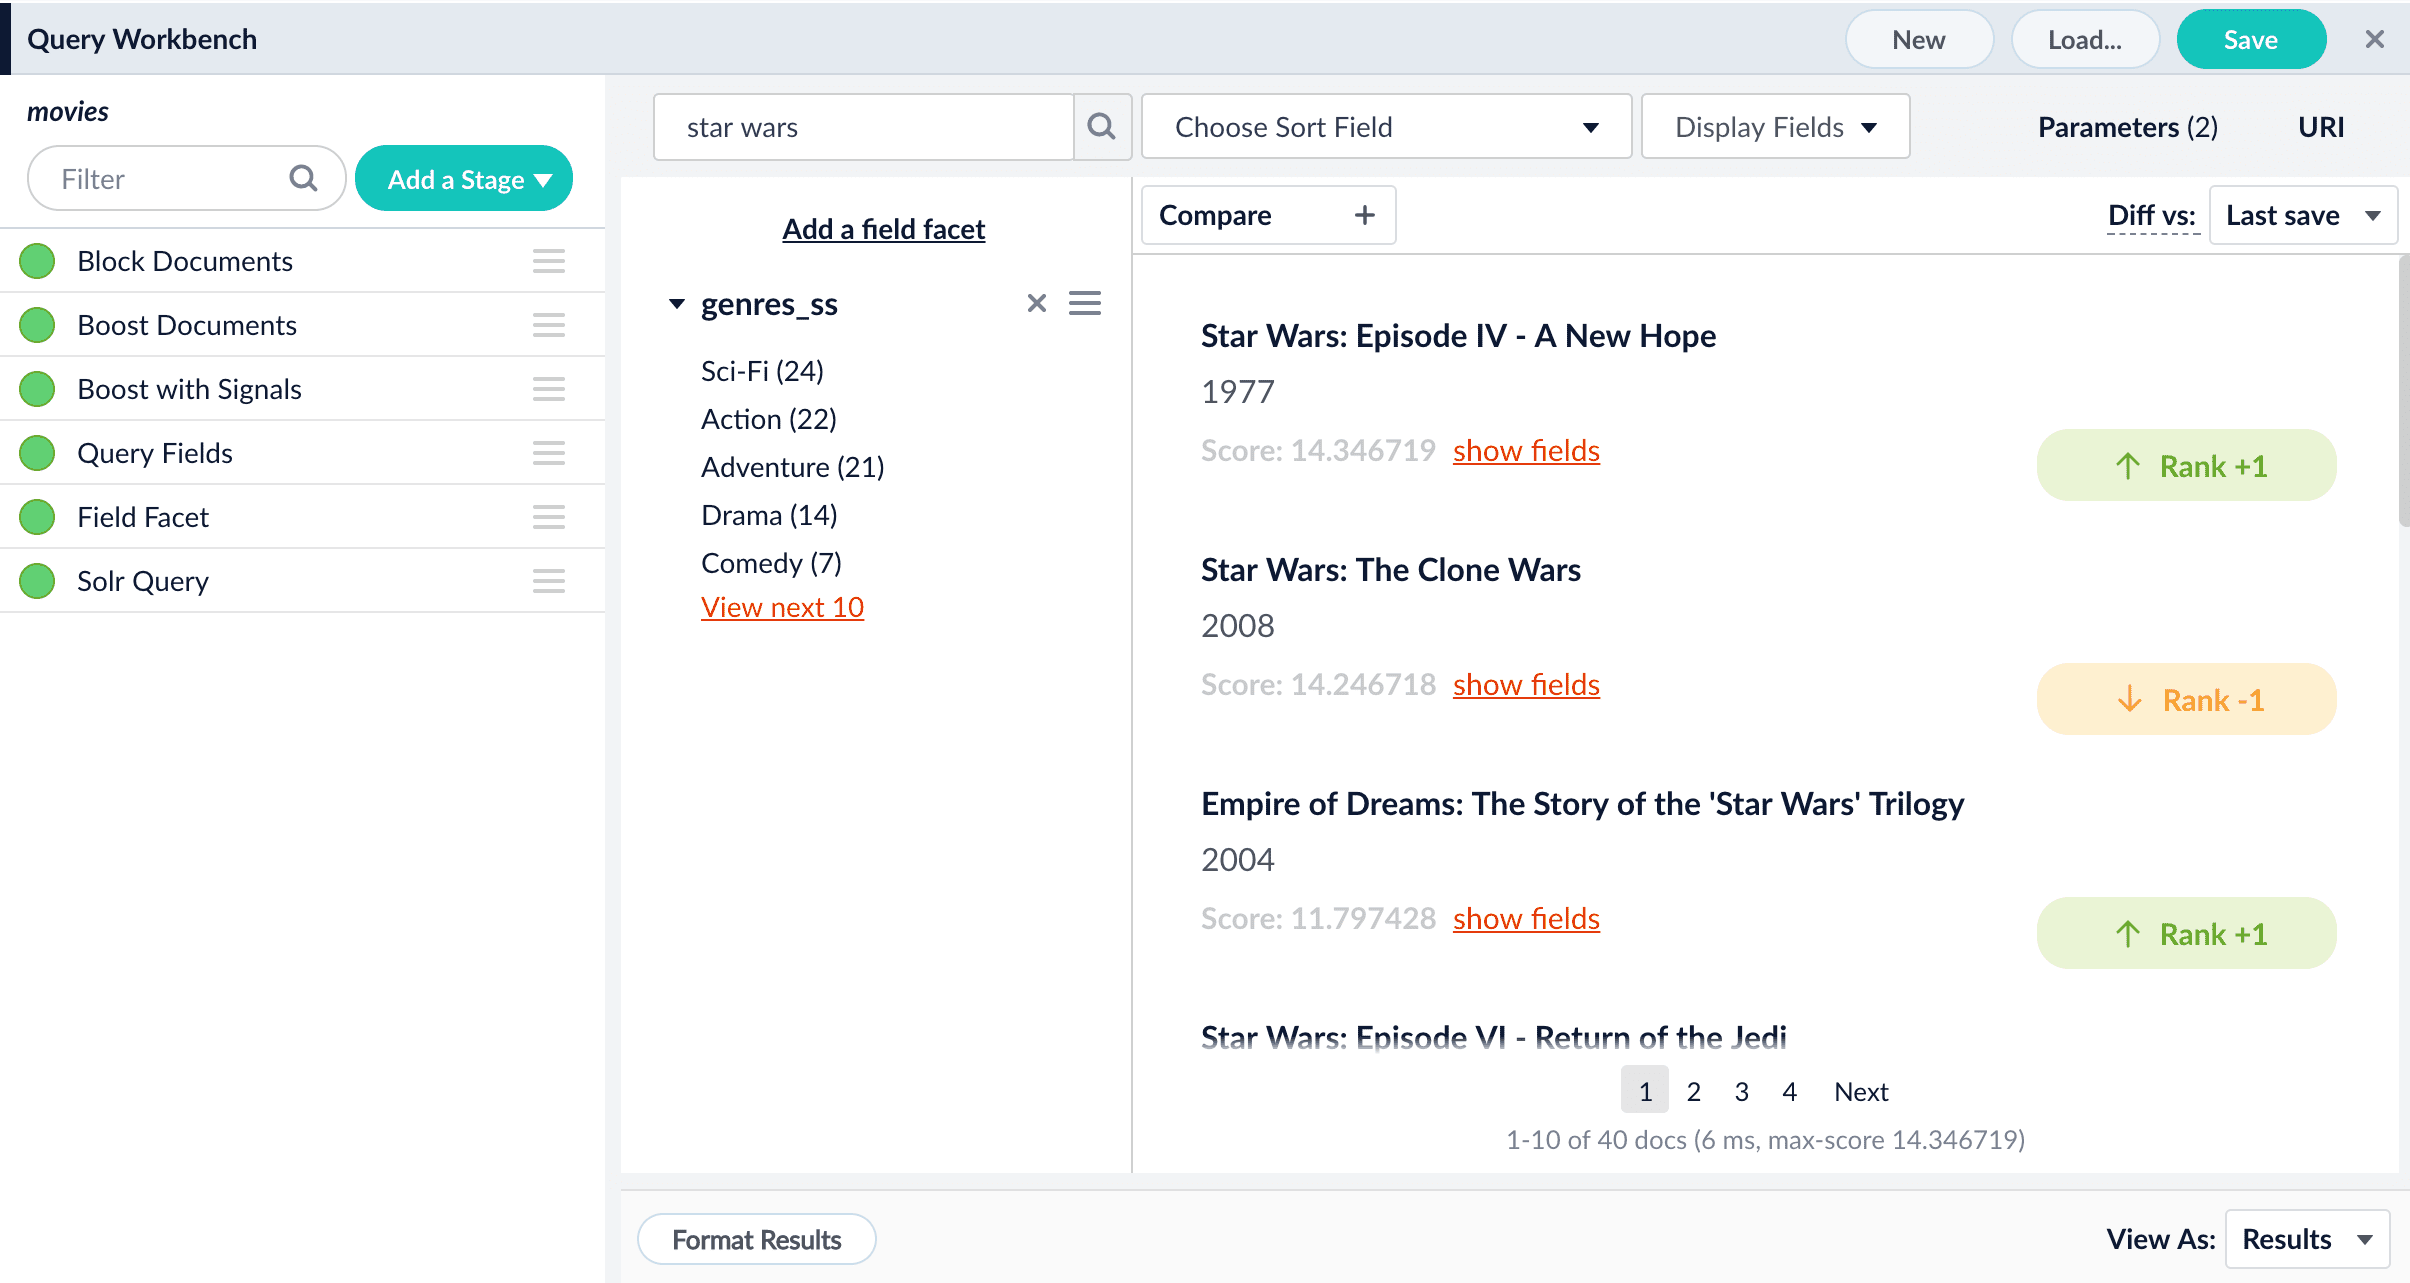This screenshot has width=2410, height=1283.
Task: Open the genres_ss facet hamburger menu
Action: coord(1084,303)
